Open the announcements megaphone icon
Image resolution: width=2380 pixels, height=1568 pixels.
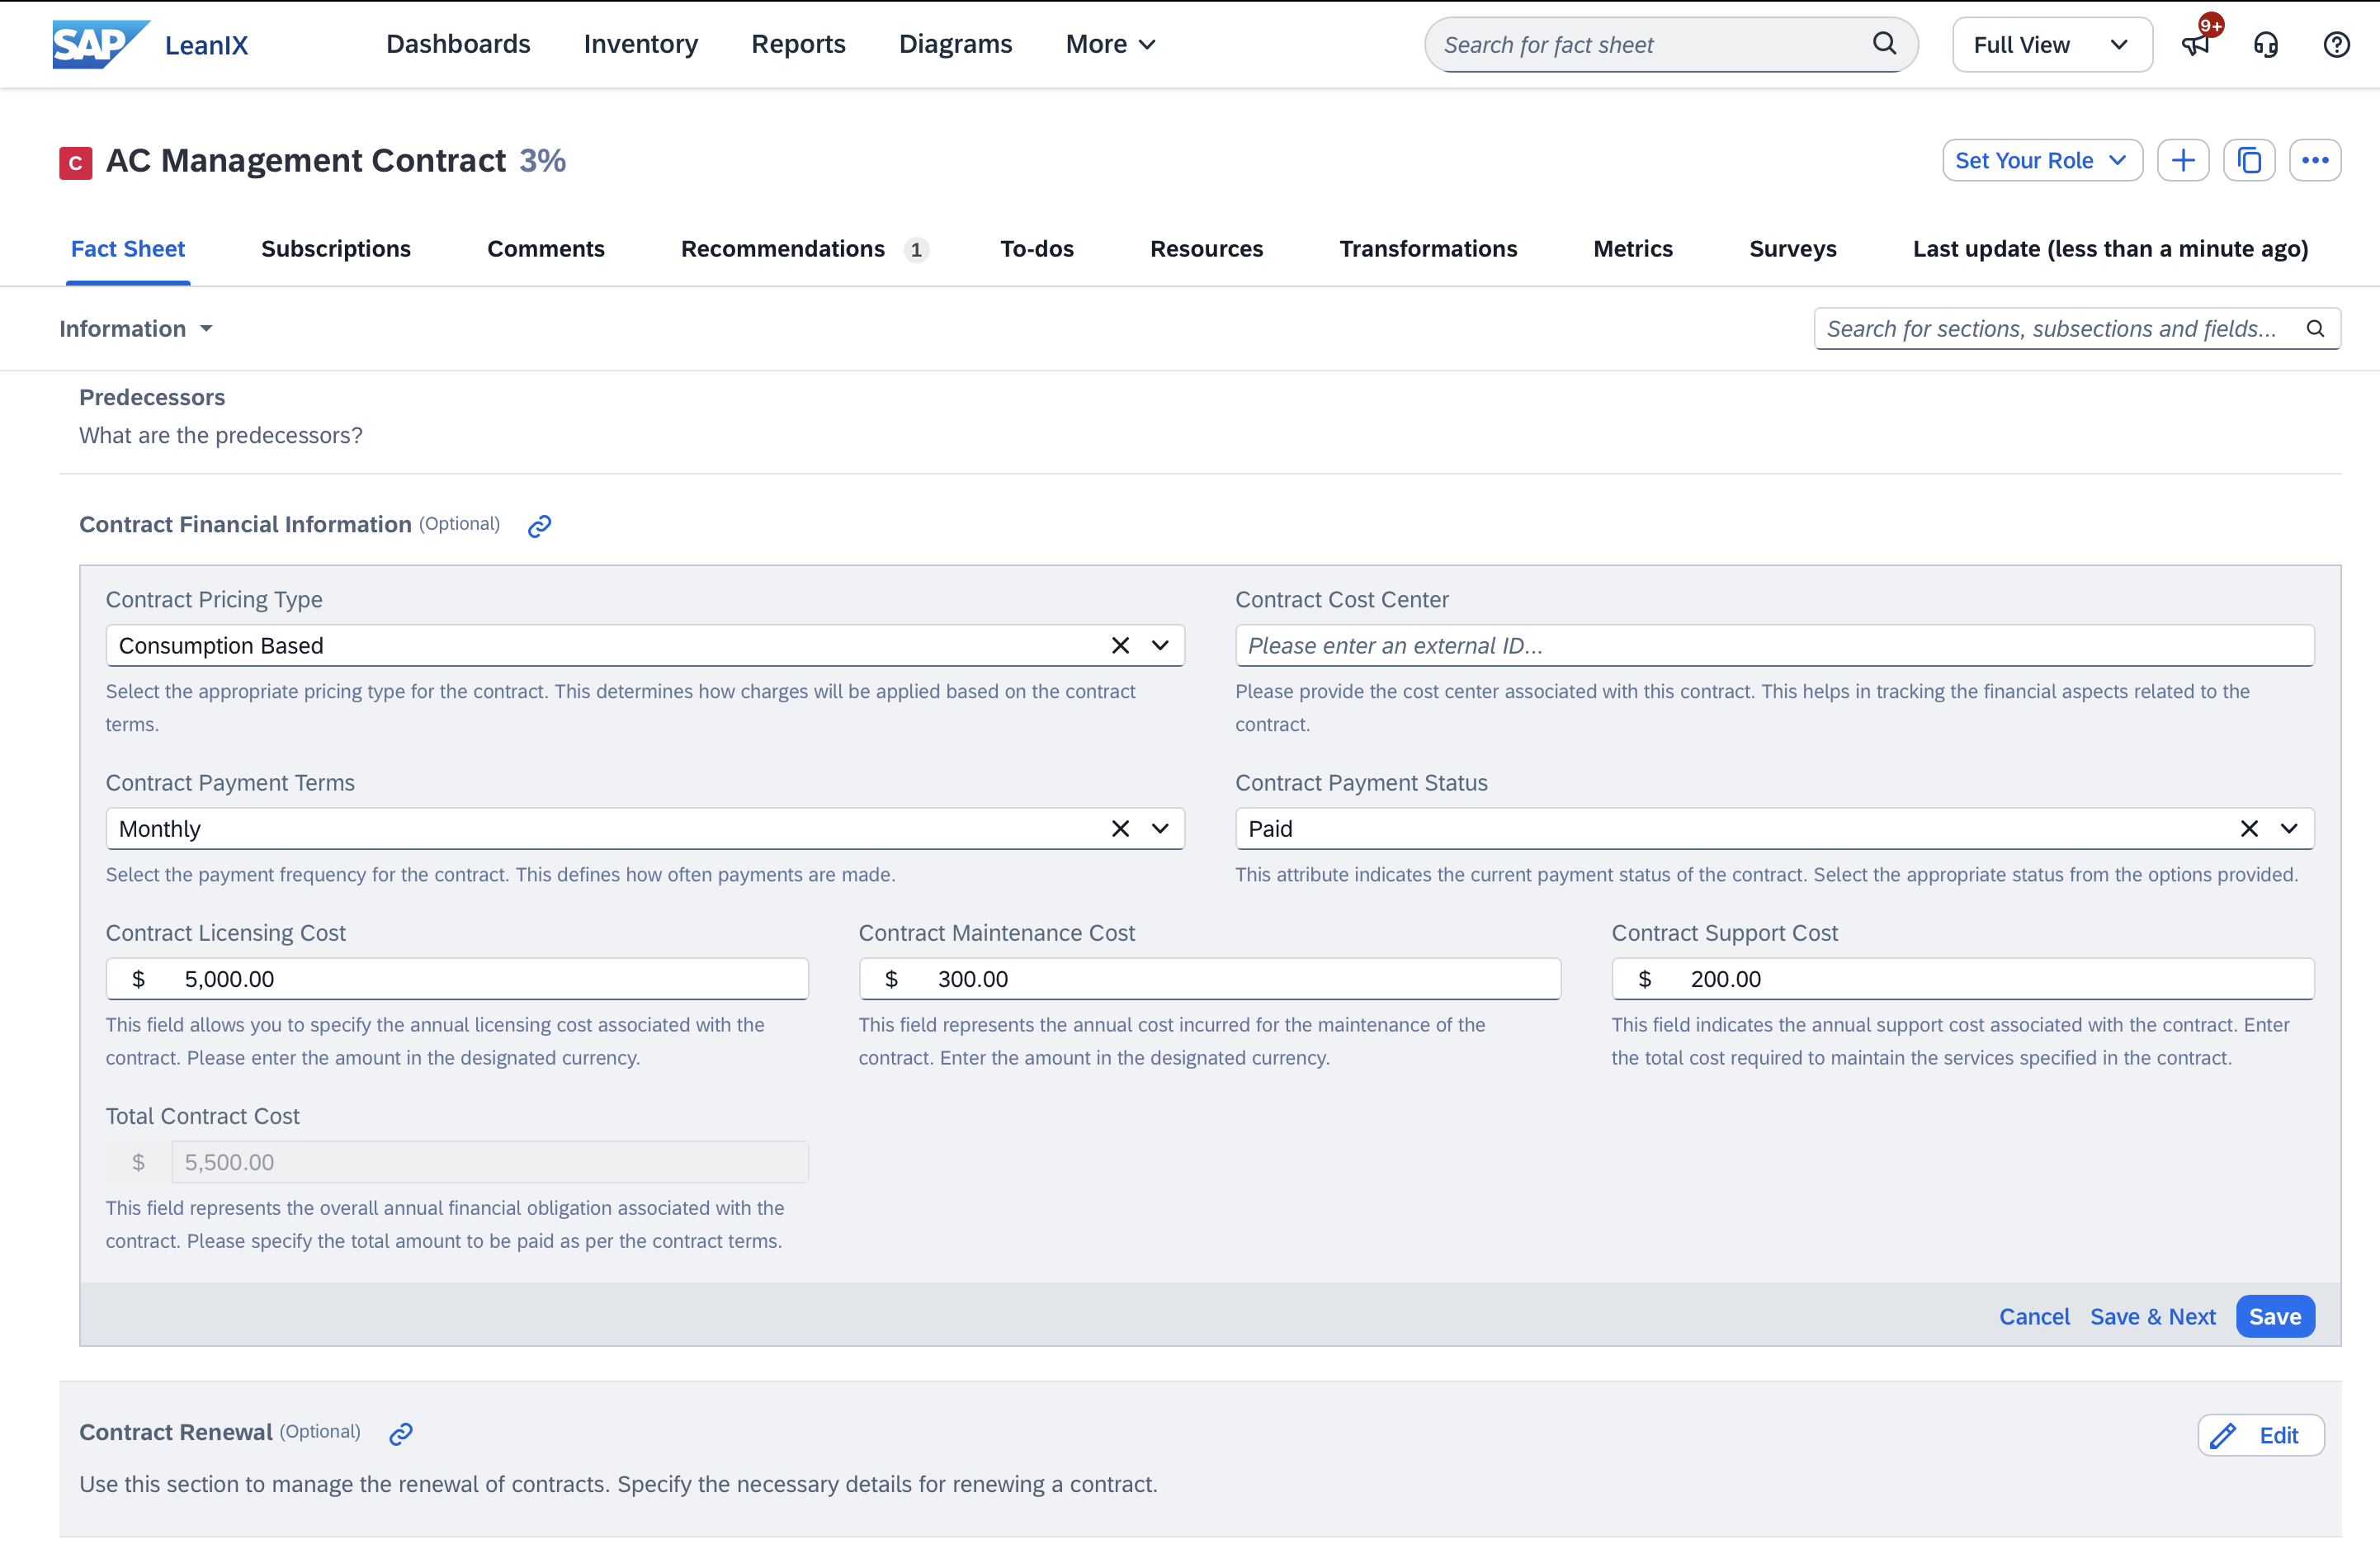click(x=2195, y=44)
